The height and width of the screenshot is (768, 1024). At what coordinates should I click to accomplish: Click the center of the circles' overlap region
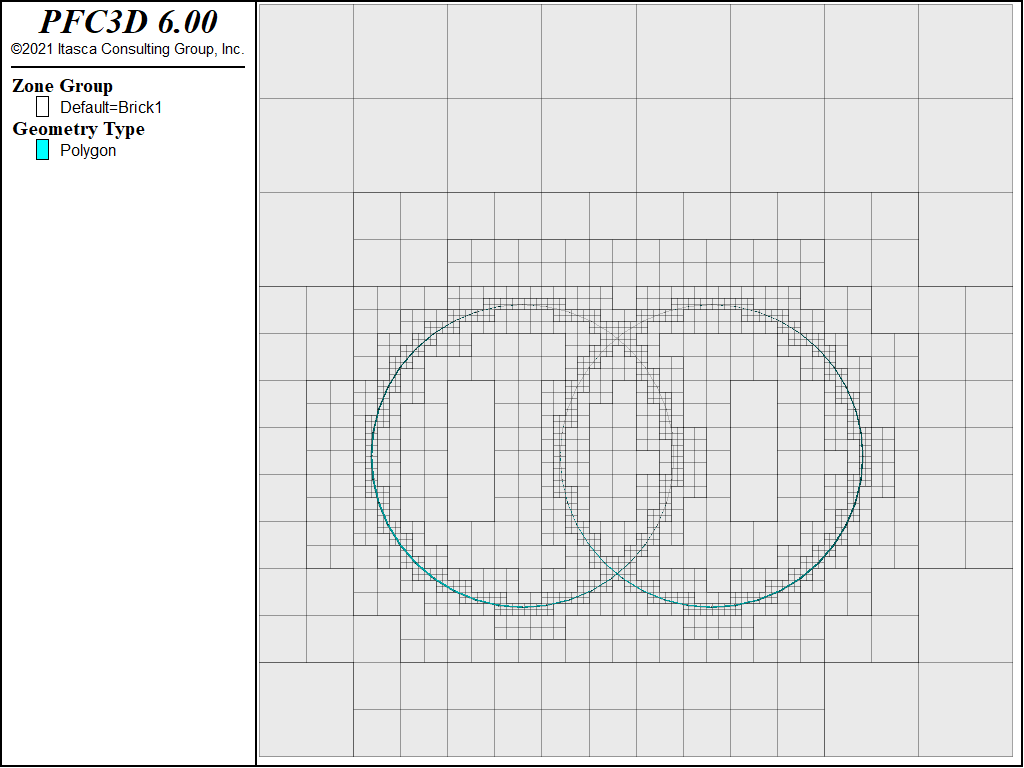617,456
